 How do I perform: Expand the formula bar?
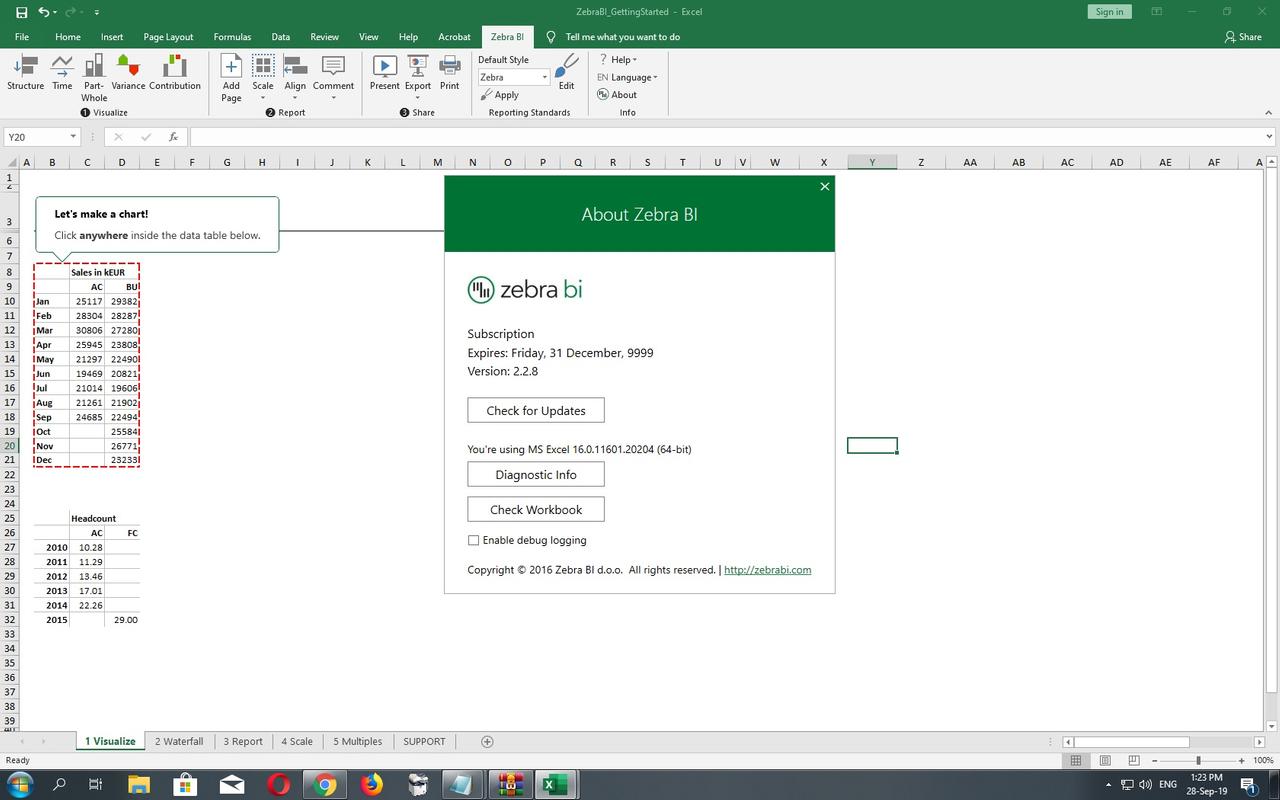[1269, 137]
